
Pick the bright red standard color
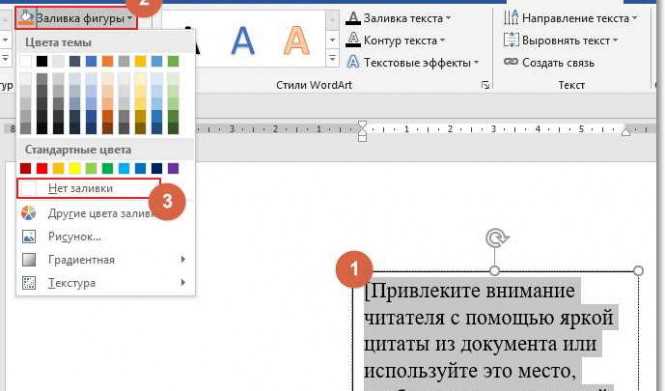click(x=42, y=168)
